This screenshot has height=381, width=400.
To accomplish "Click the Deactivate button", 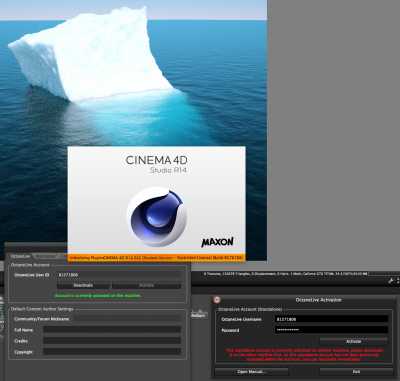I will (83, 285).
